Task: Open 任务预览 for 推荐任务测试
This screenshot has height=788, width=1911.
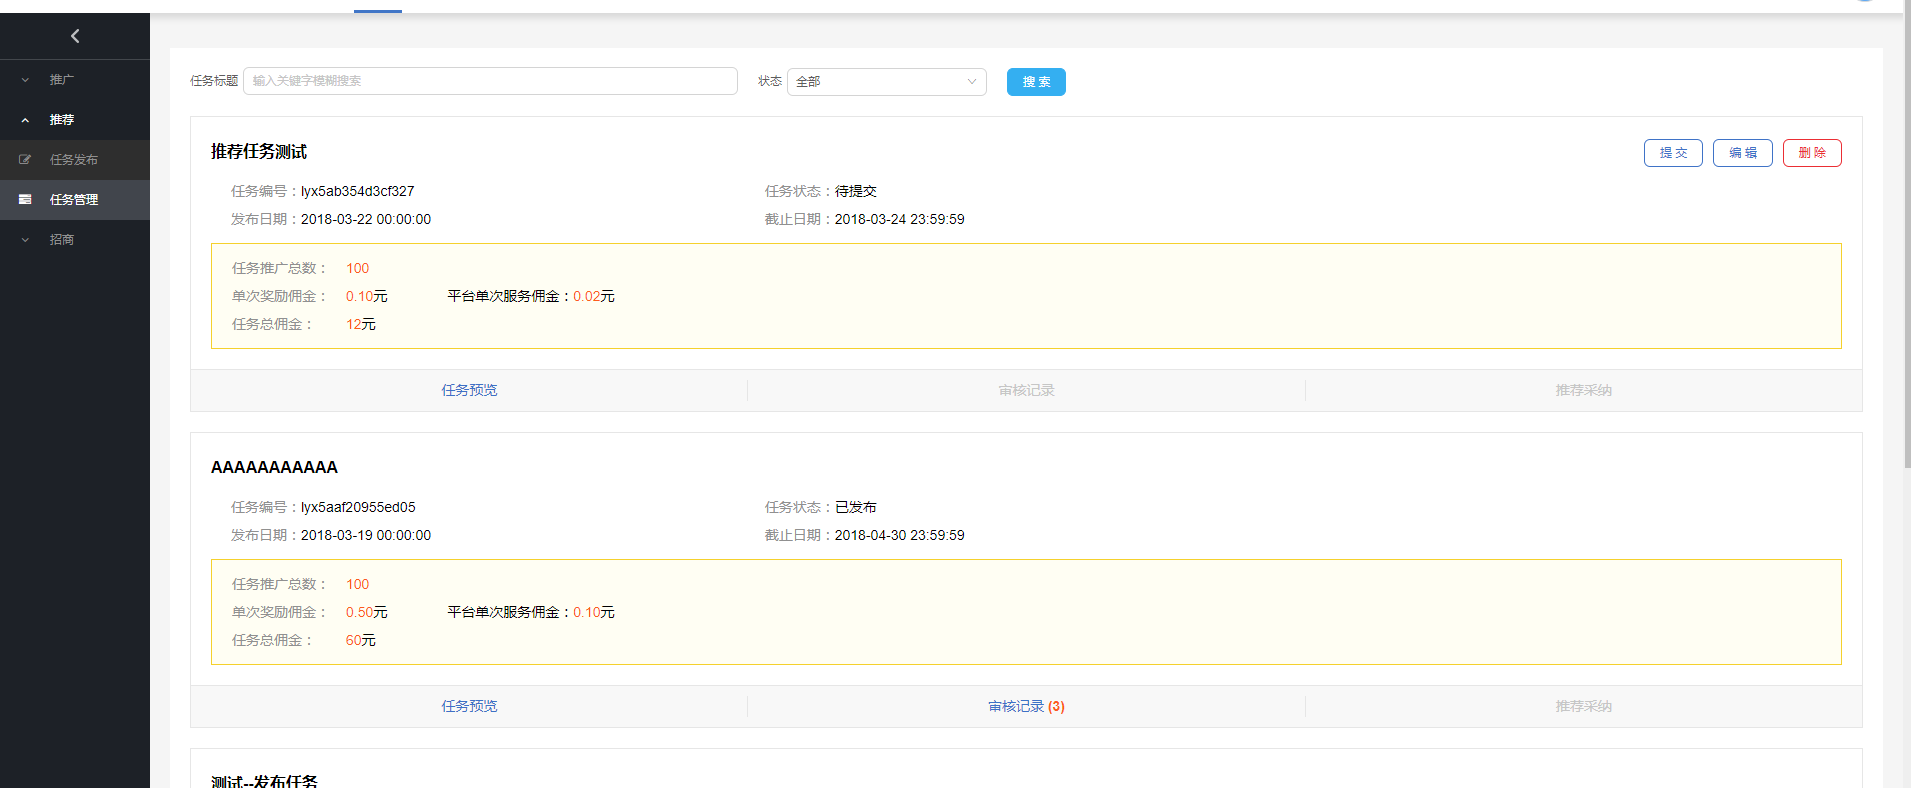Action: pyautogui.click(x=469, y=390)
